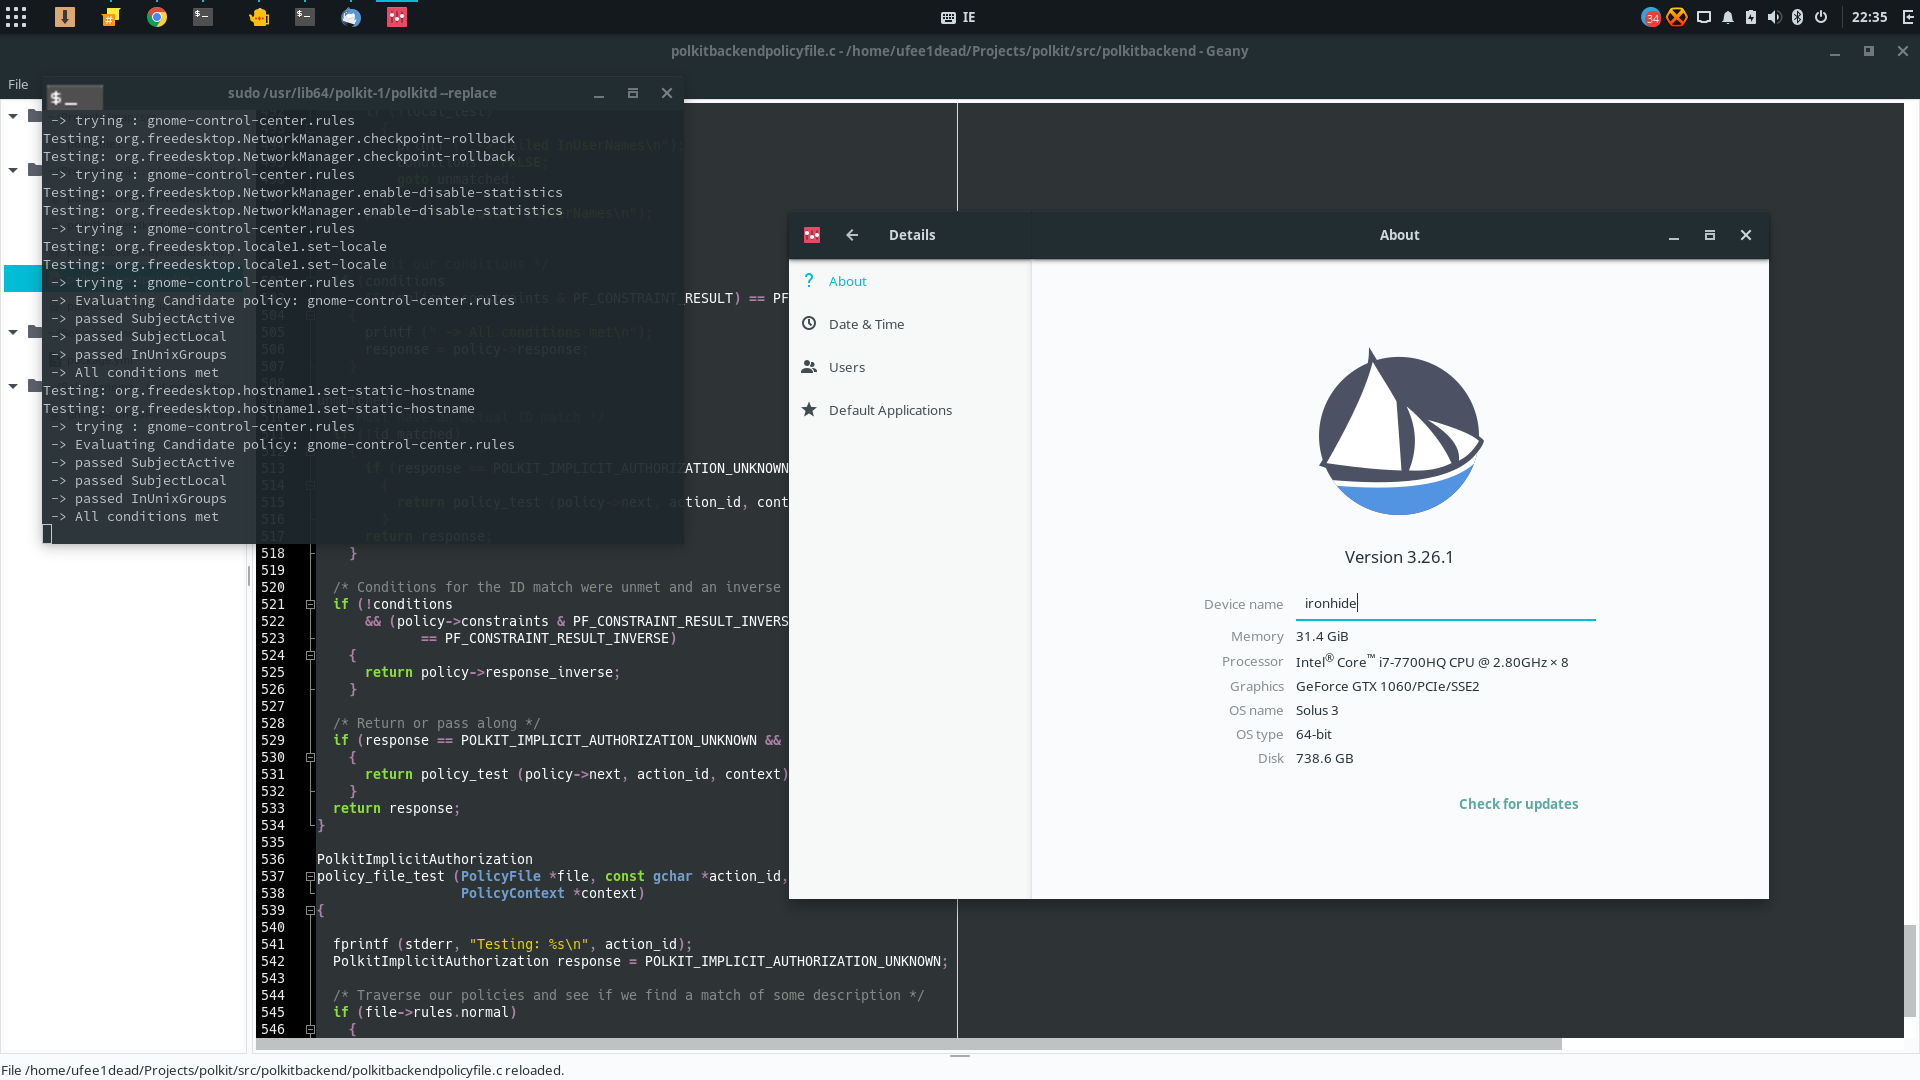The width and height of the screenshot is (1920, 1080).
Task: Open the About panel in the Details sidebar
Action: 910,281
